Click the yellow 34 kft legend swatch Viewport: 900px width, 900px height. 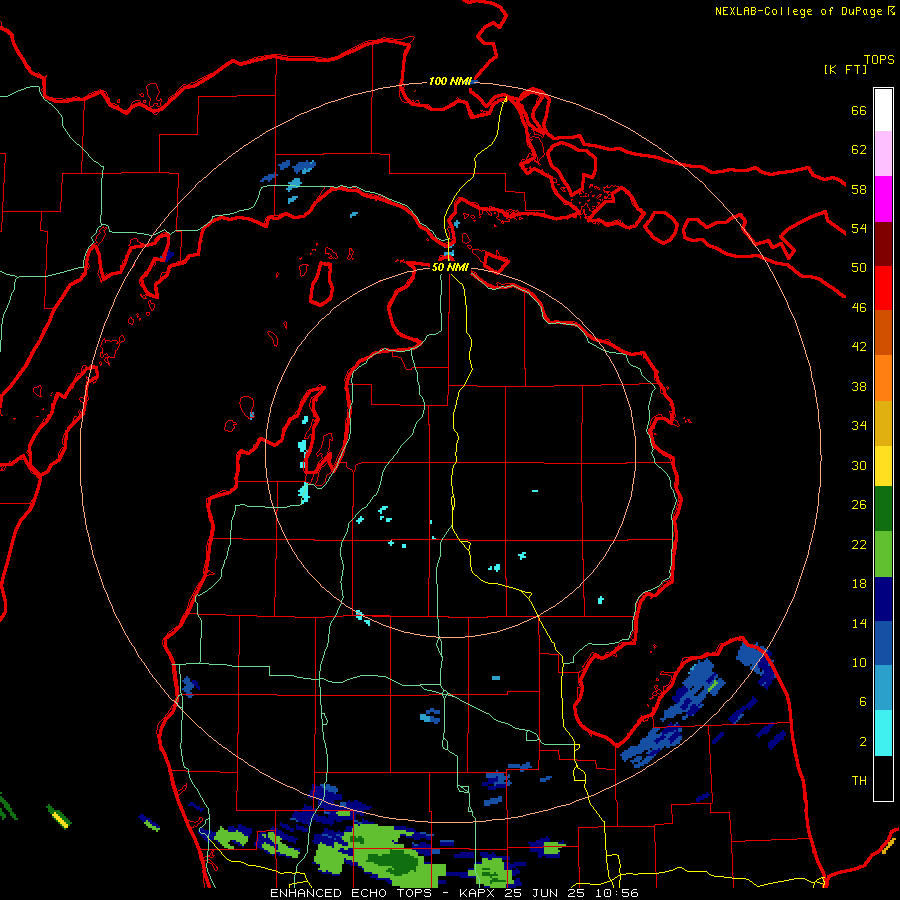point(883,466)
